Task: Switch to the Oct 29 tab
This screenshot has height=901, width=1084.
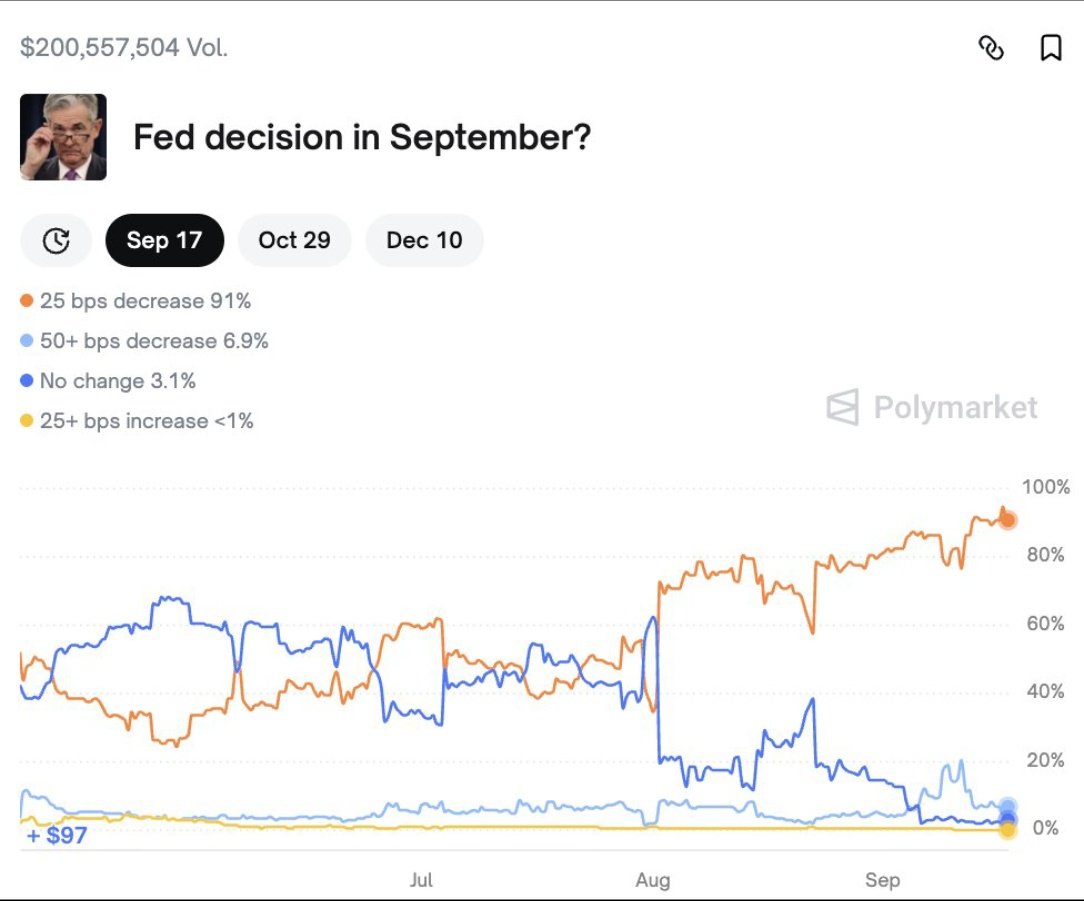Action: click(295, 241)
